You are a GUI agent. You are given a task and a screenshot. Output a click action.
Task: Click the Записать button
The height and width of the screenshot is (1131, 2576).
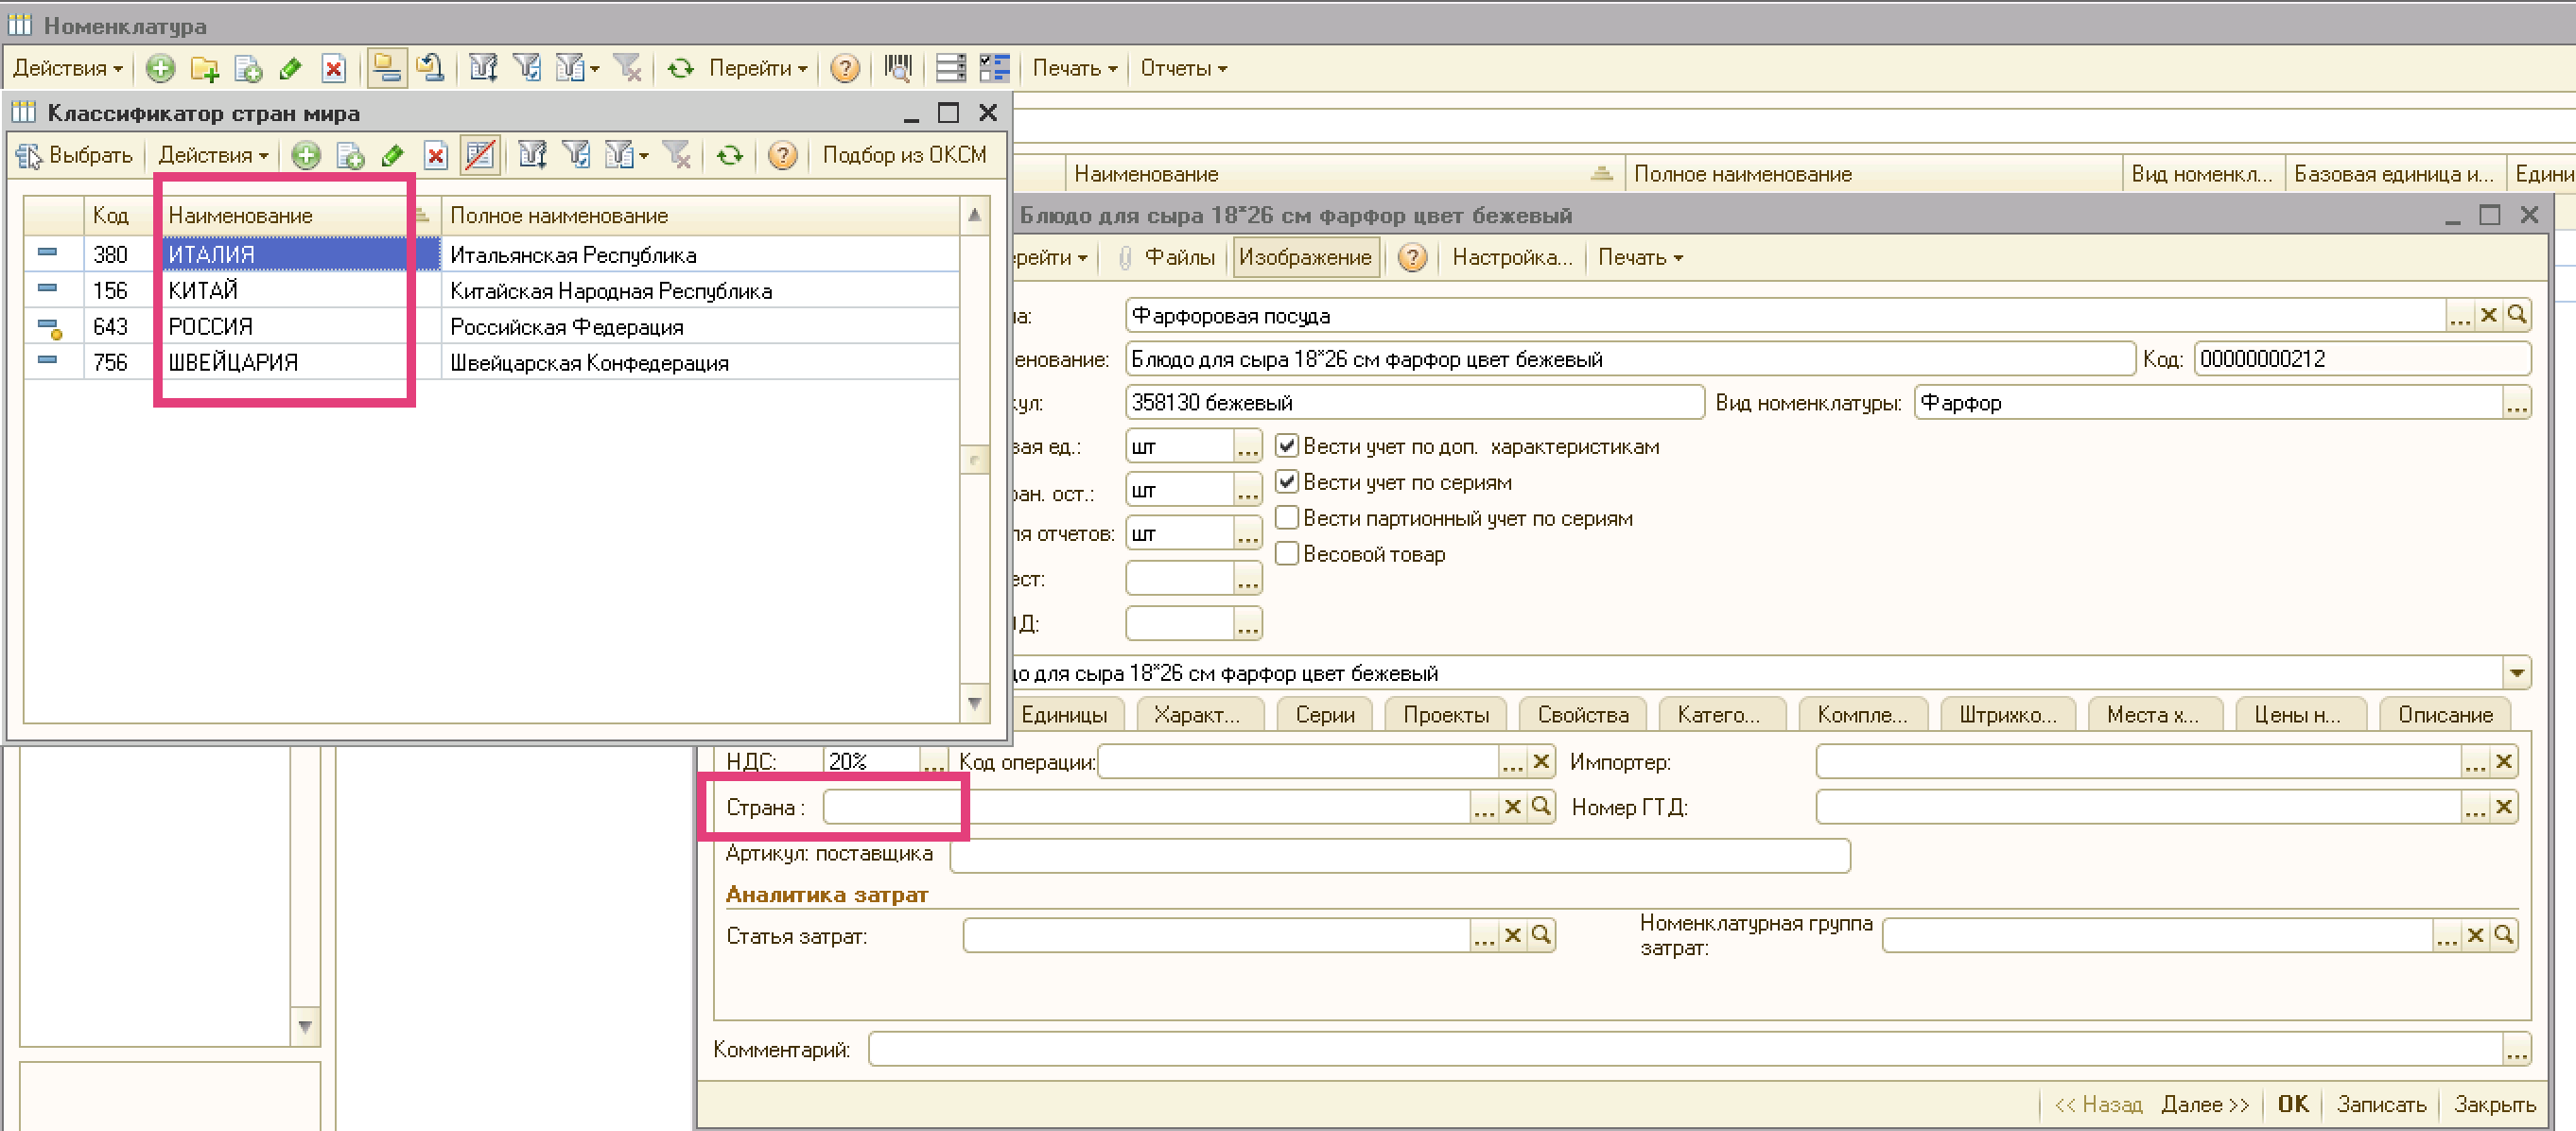(2380, 1104)
